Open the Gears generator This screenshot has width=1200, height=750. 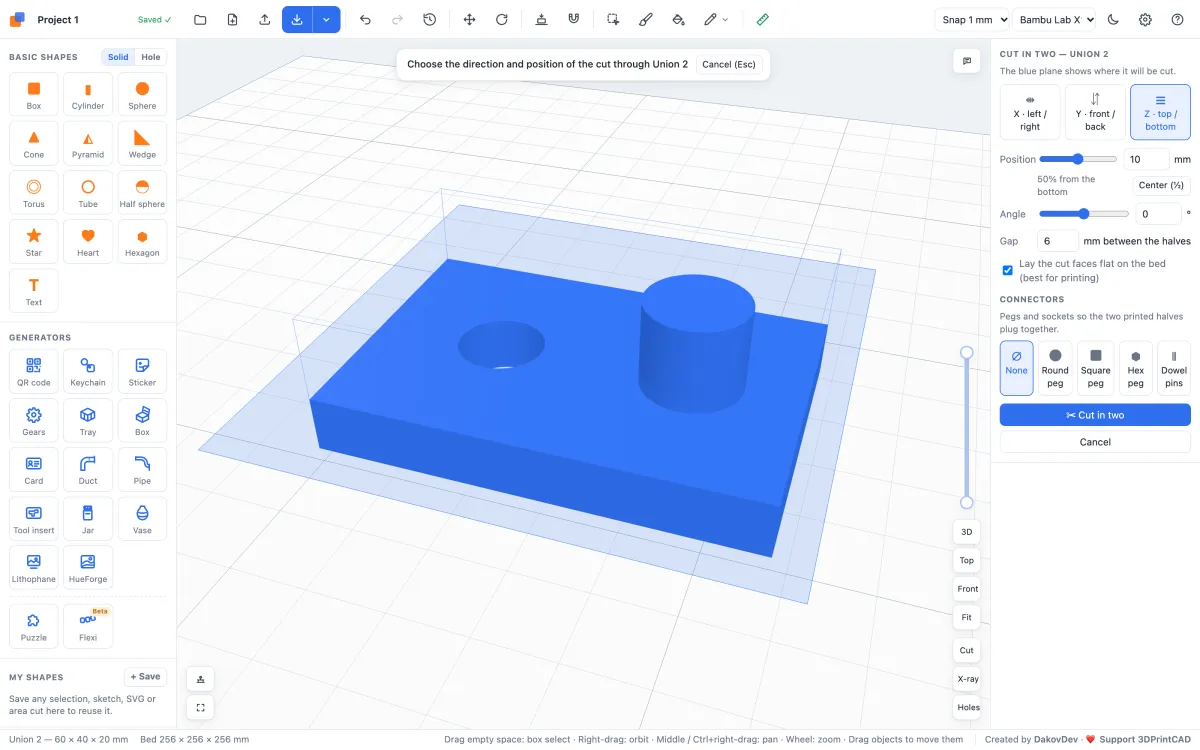coord(34,421)
